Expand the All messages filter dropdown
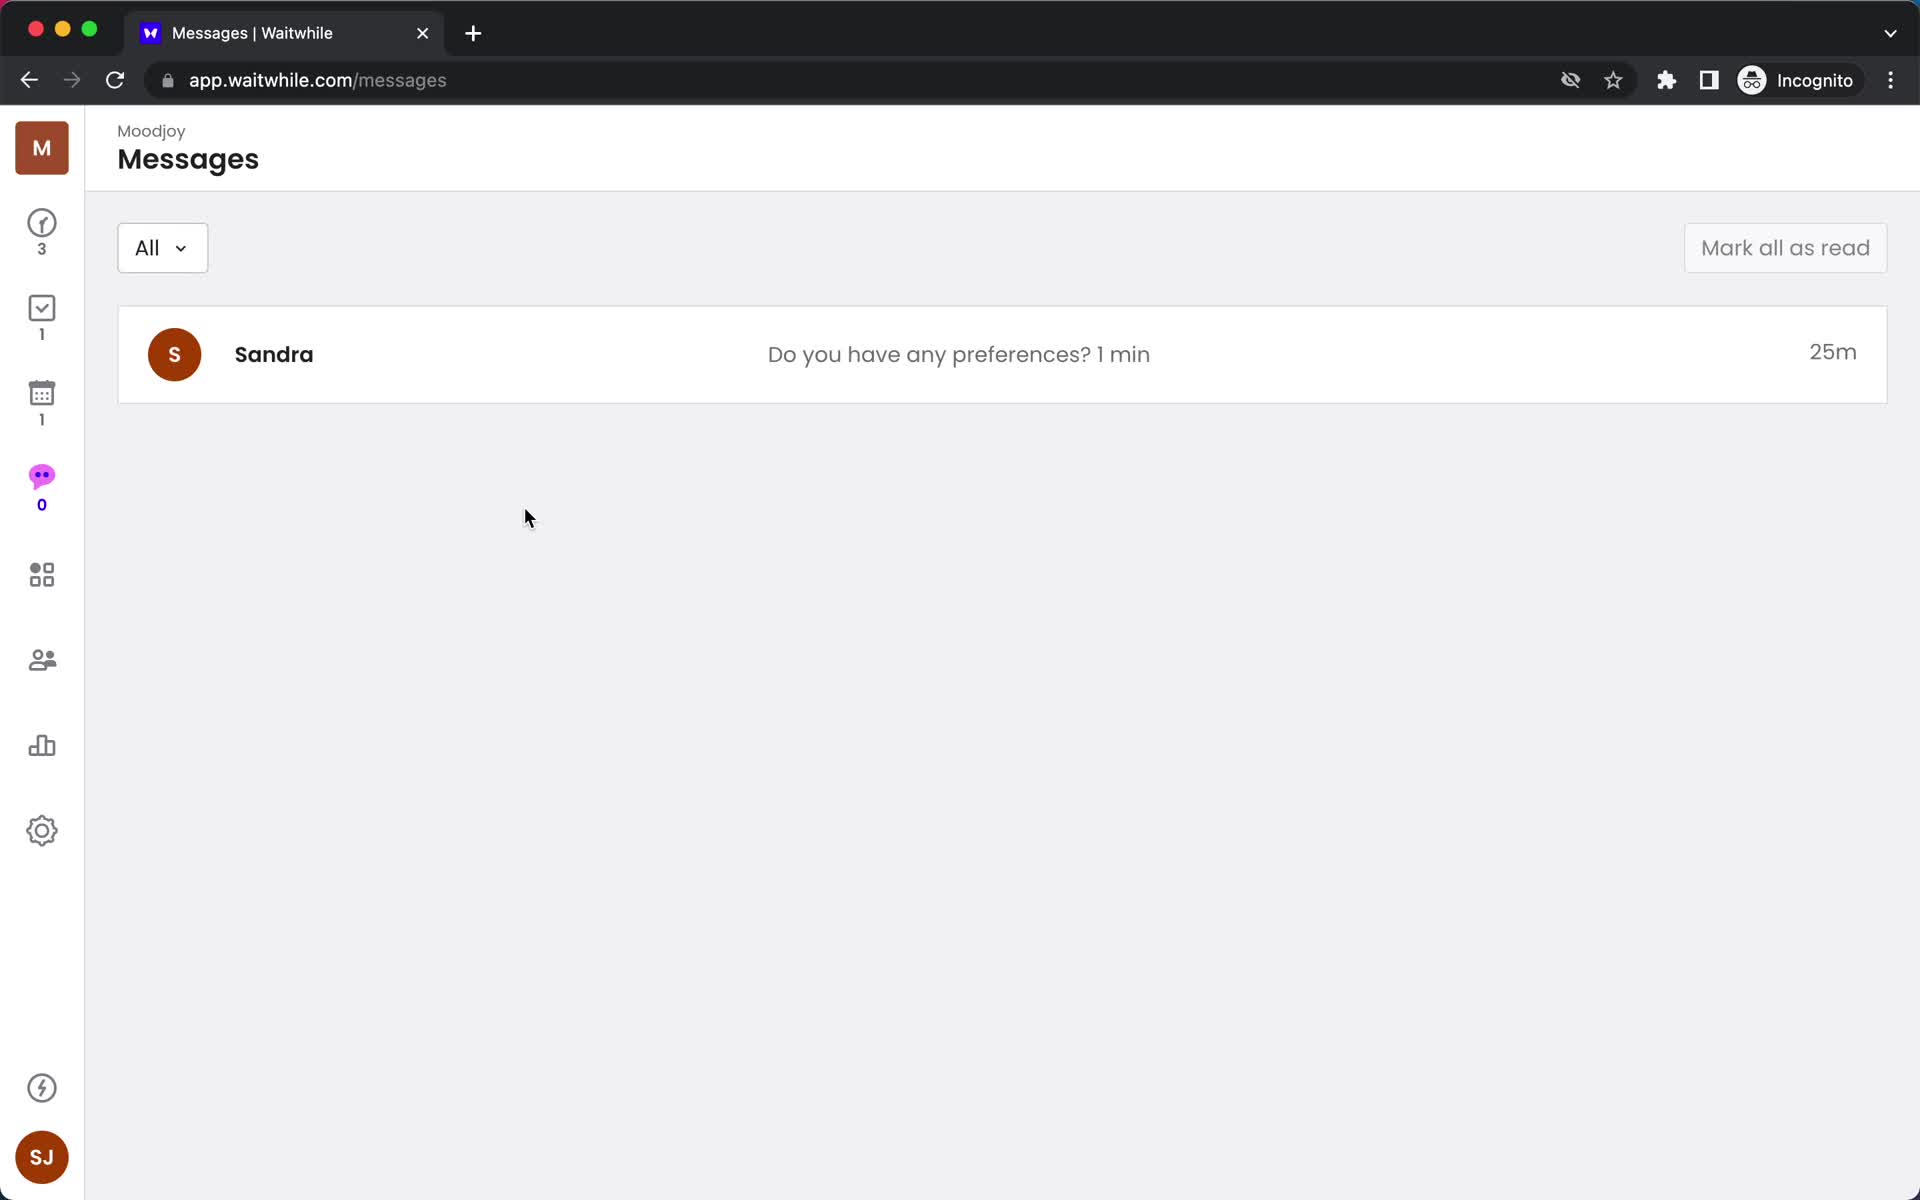1920x1200 pixels. (x=159, y=247)
